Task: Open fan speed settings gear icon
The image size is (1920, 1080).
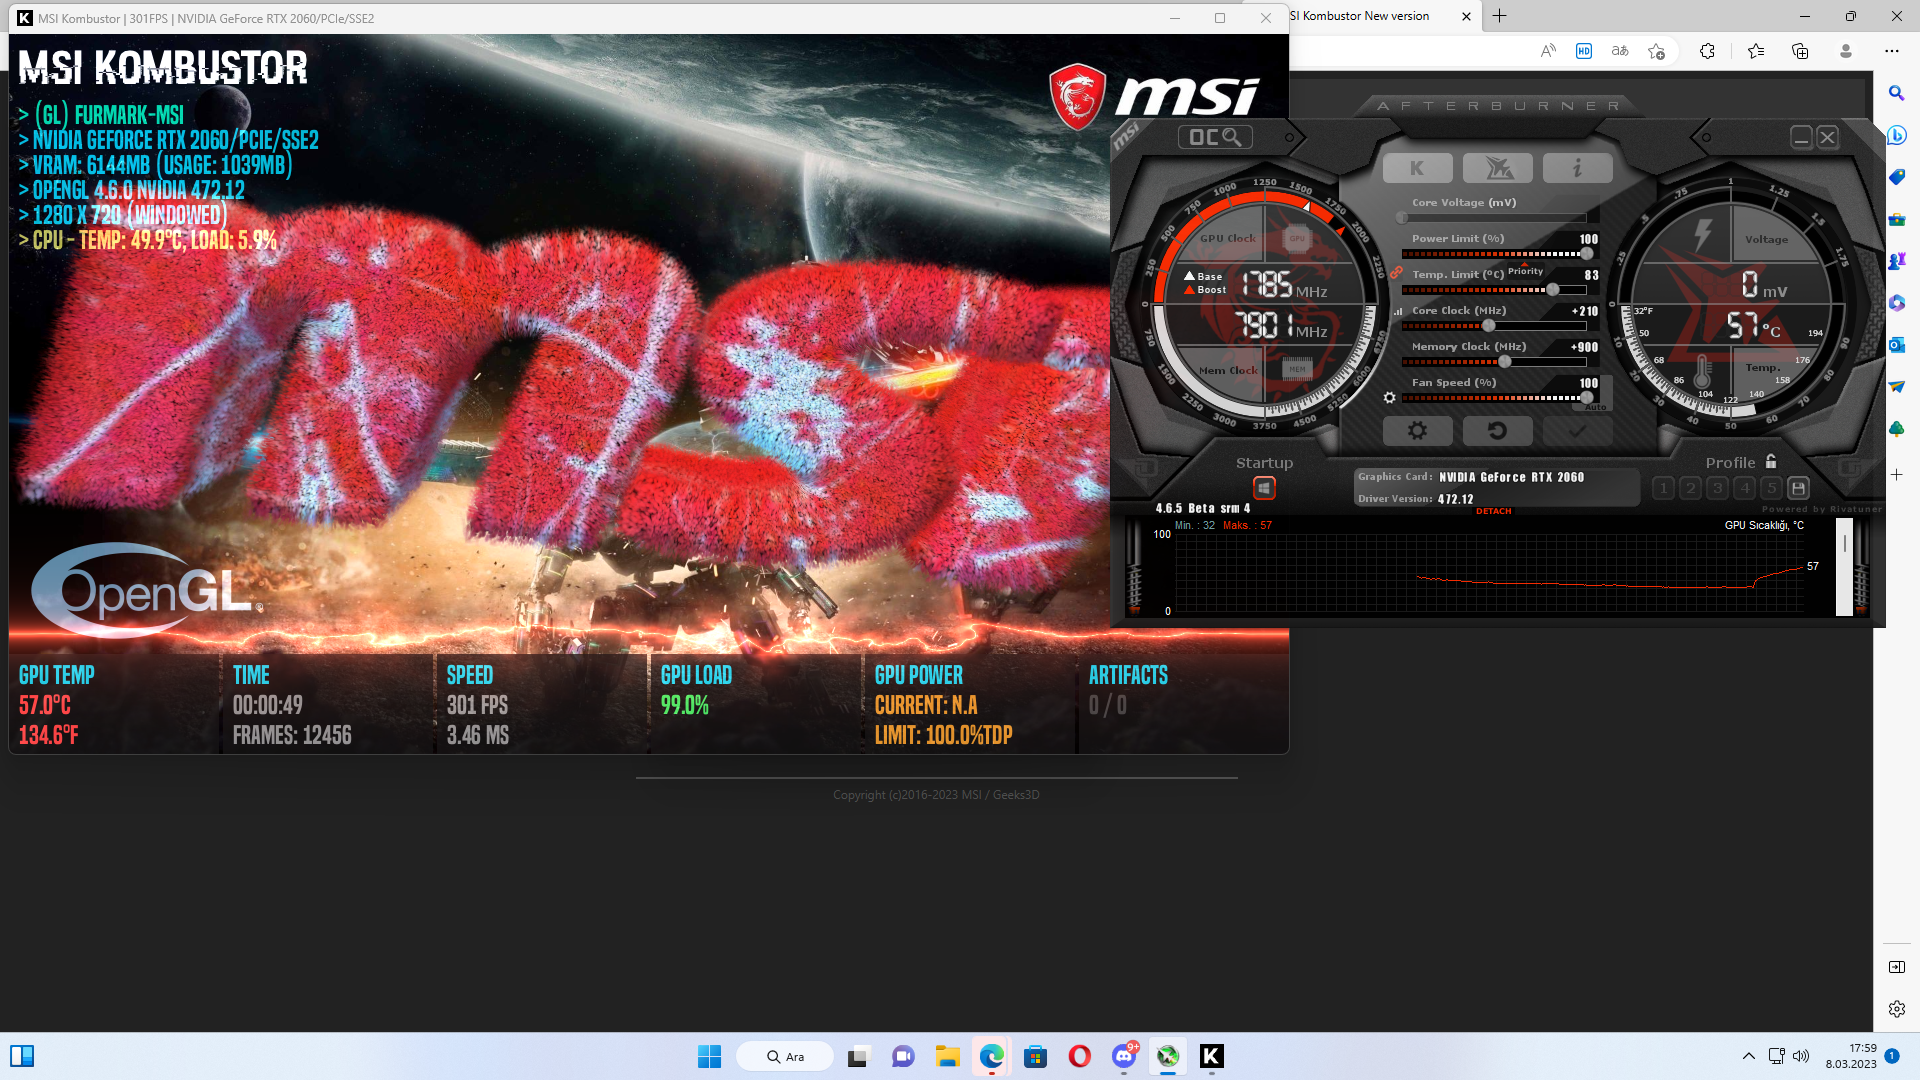Action: (1389, 398)
